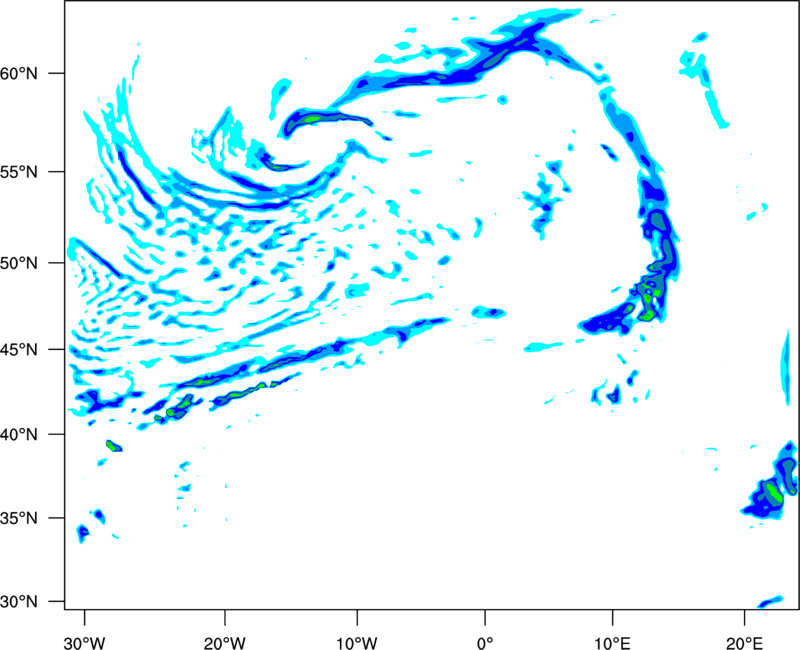Screen dimensions: 800x650
Task: Click the 10°W longitude label
Action: (x=357, y=643)
